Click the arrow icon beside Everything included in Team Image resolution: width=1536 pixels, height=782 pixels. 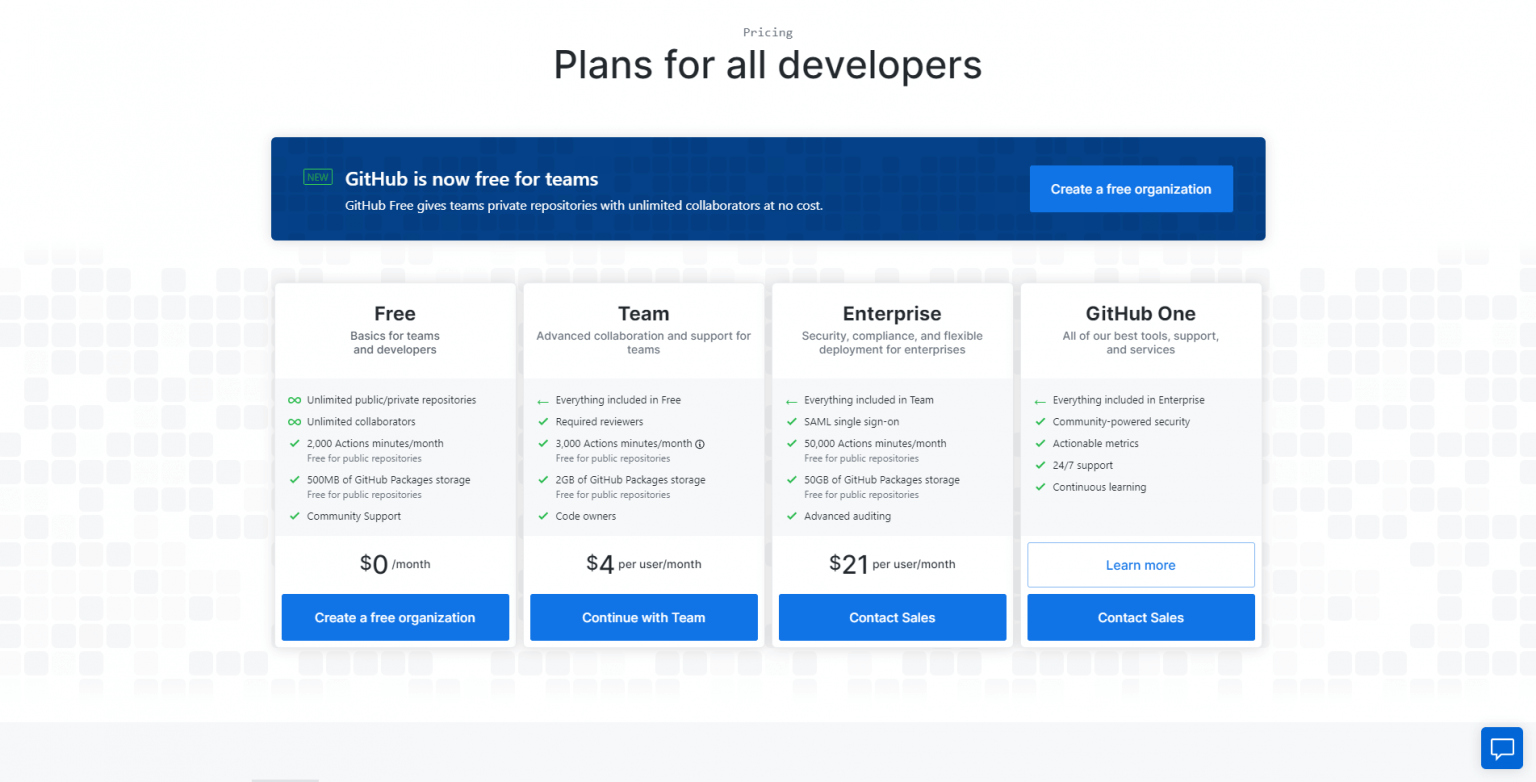point(790,399)
